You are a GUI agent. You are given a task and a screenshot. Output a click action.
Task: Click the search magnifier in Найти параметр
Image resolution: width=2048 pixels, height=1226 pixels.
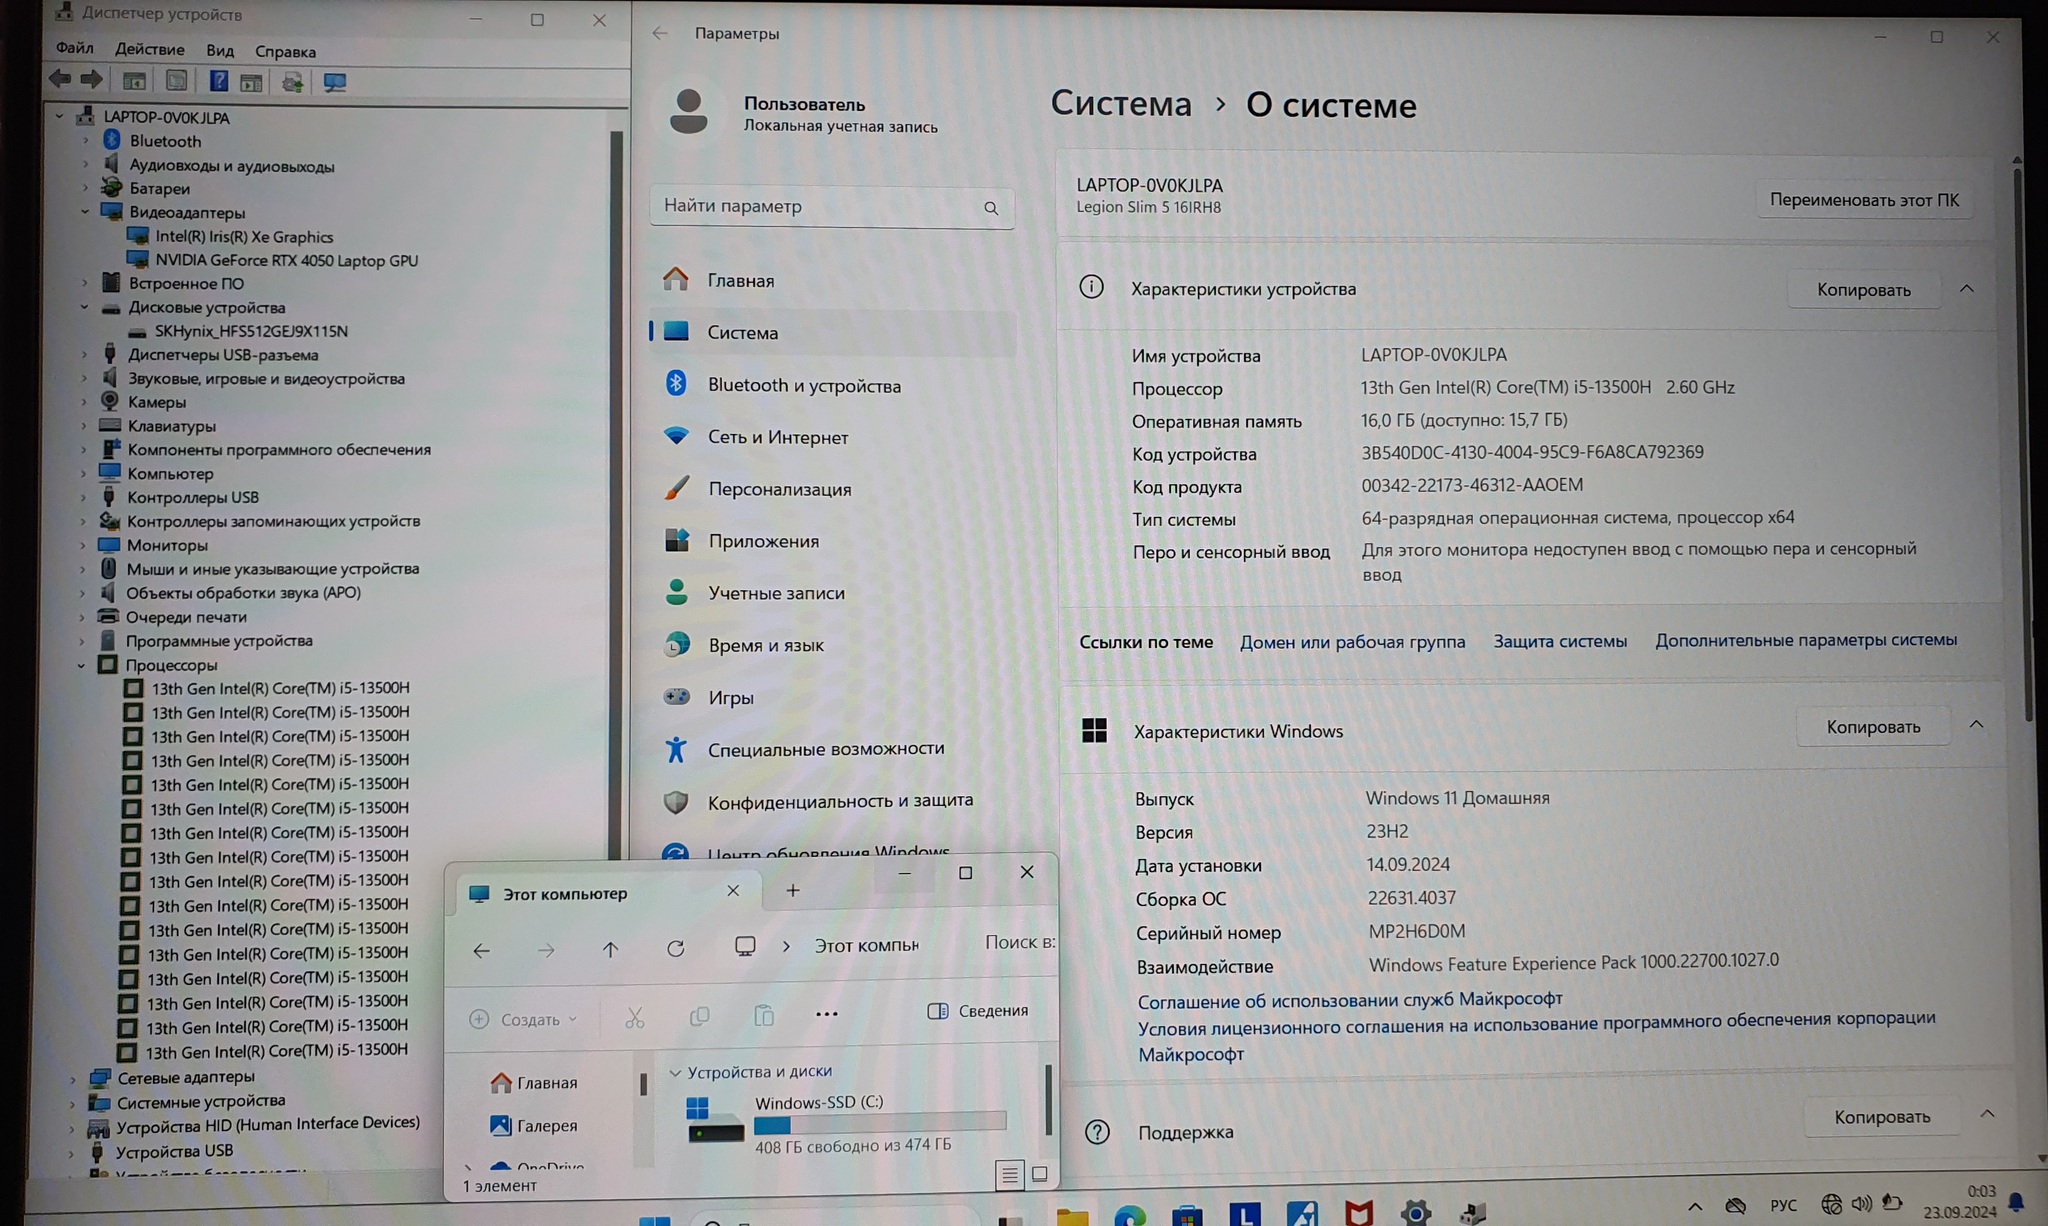pos(990,208)
